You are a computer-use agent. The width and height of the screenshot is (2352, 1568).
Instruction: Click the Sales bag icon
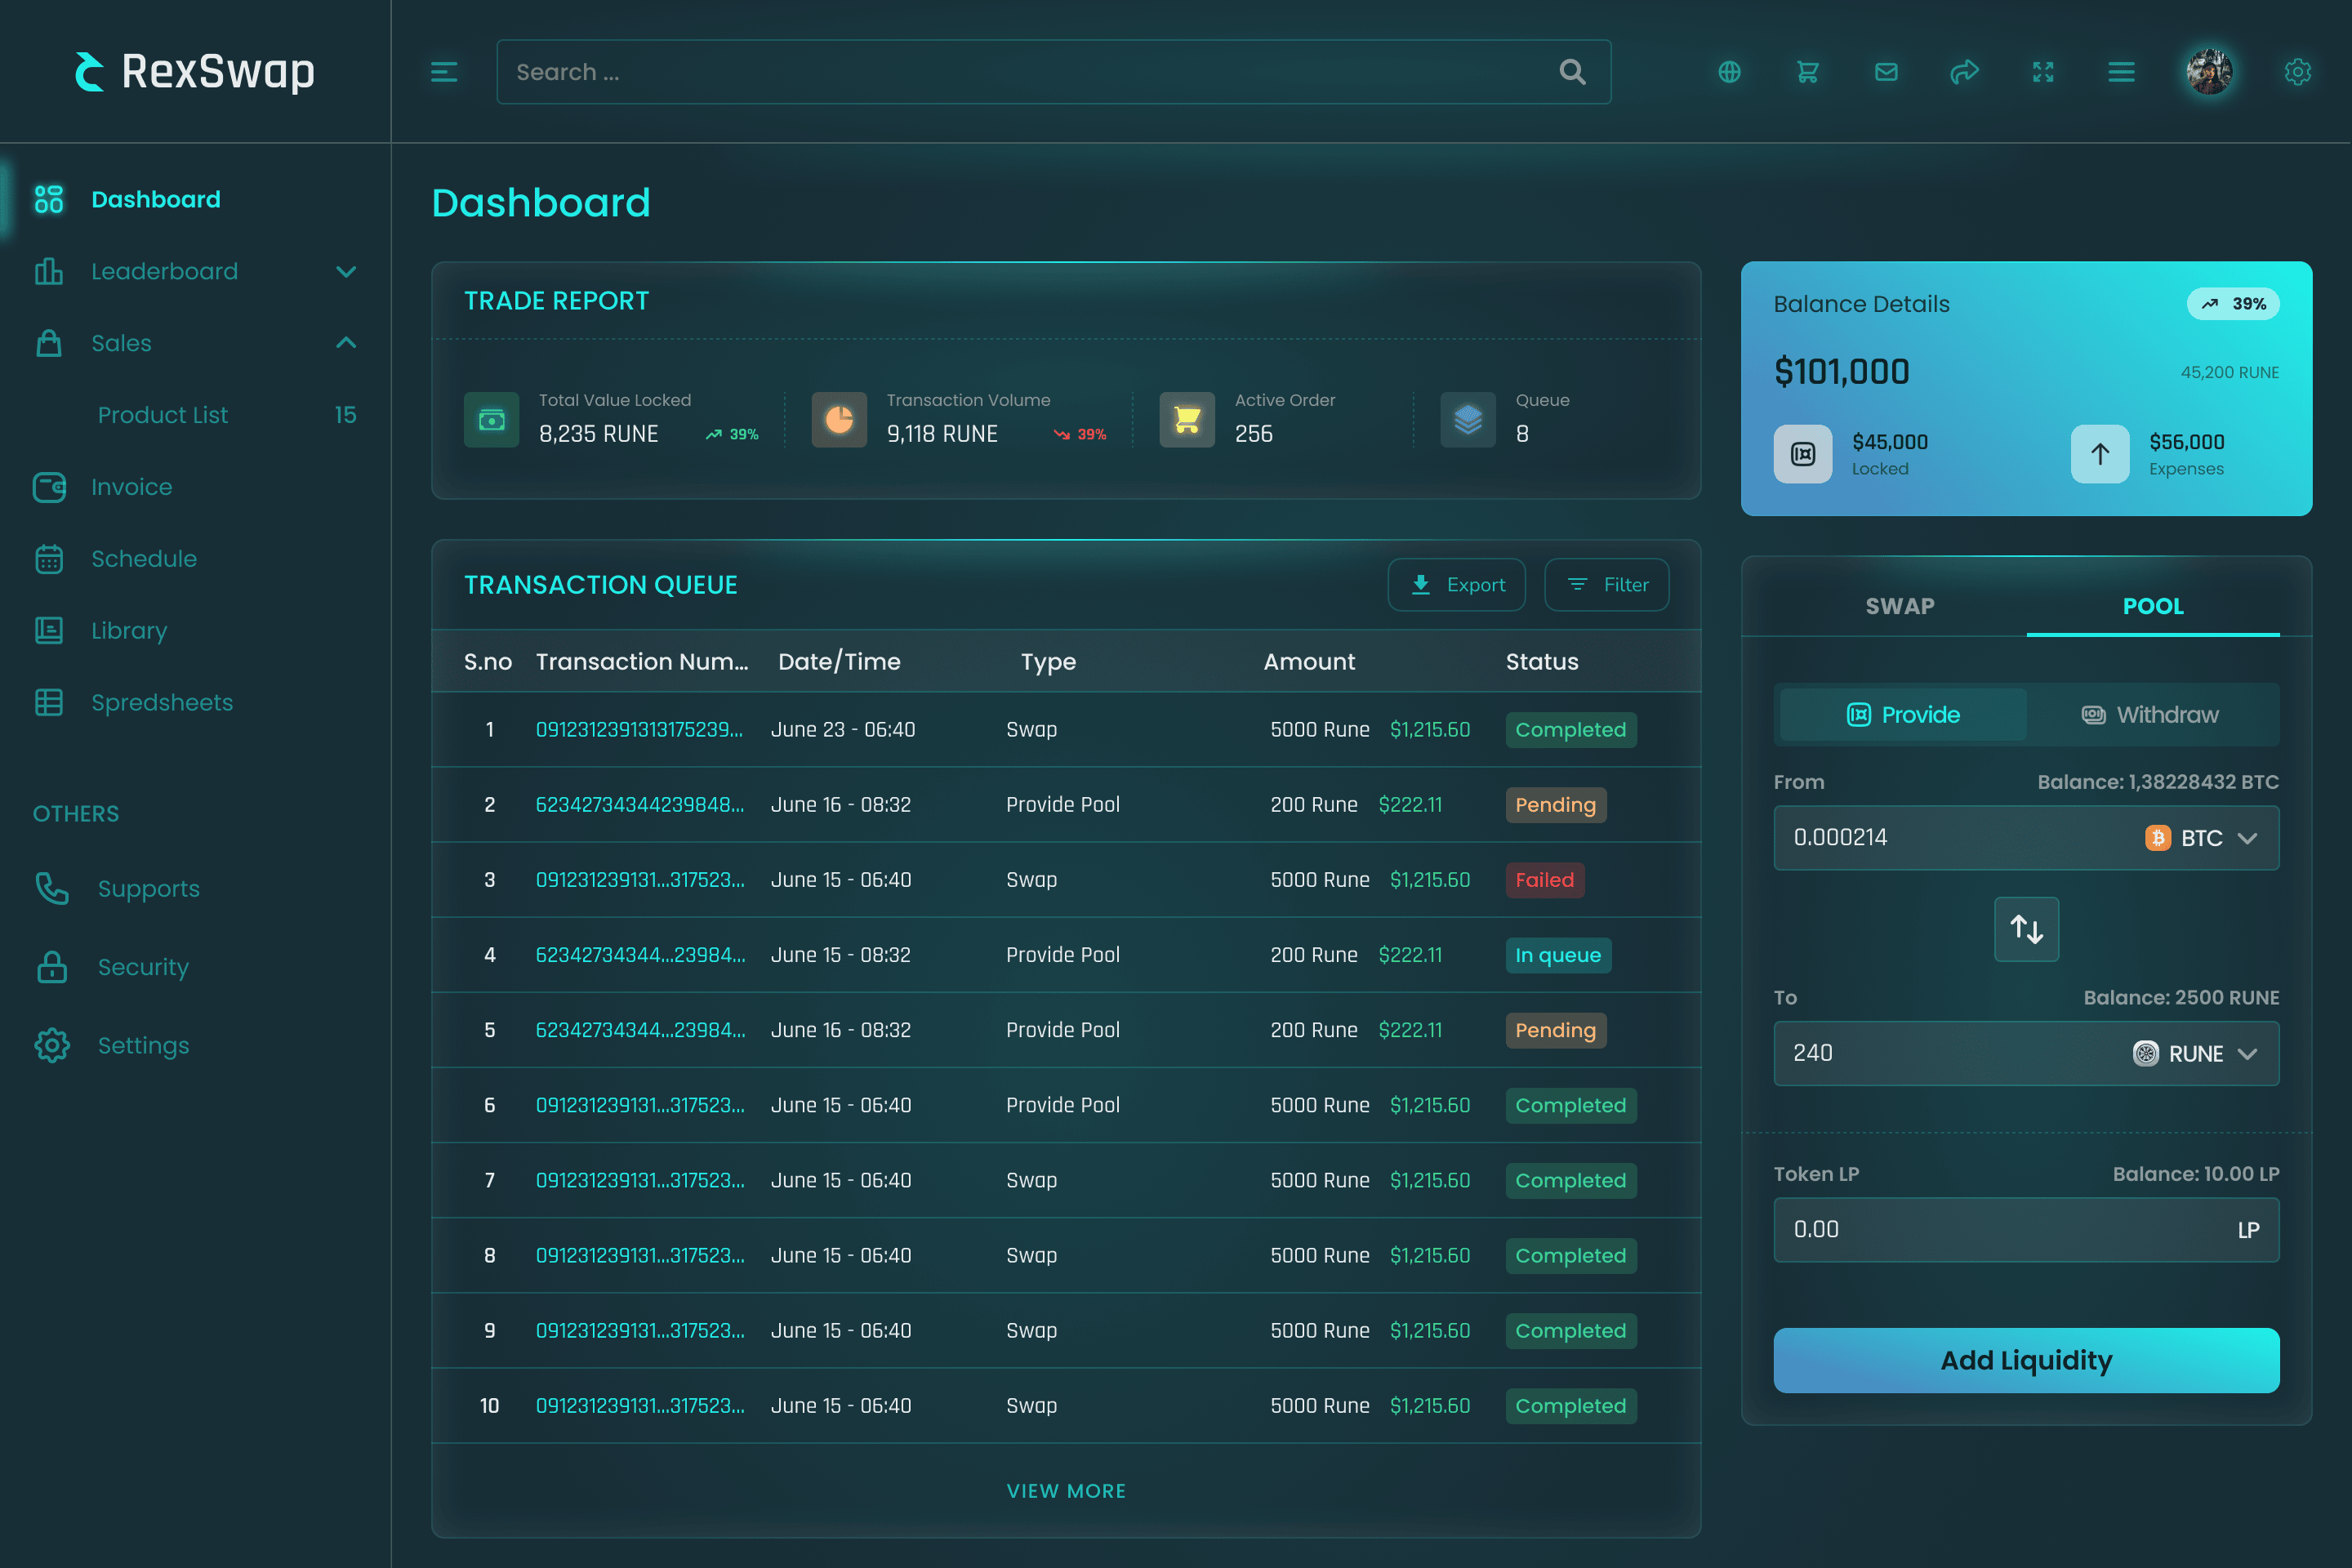click(x=49, y=343)
